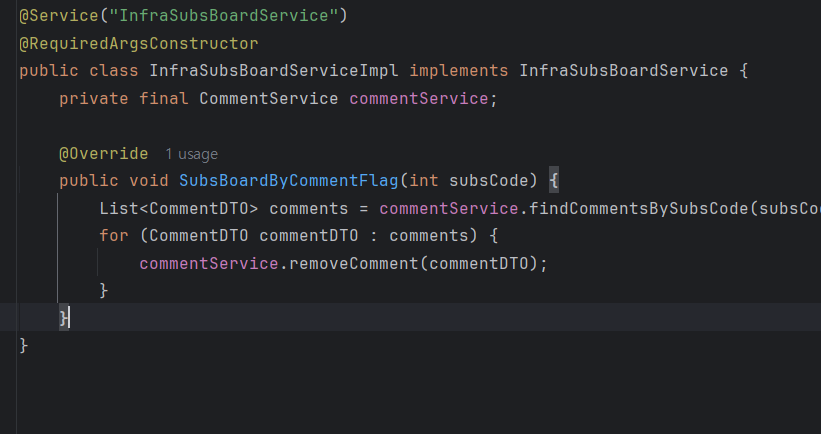821x434 pixels.
Task: Click the 'int subsCode' parameter
Action: tap(468, 181)
